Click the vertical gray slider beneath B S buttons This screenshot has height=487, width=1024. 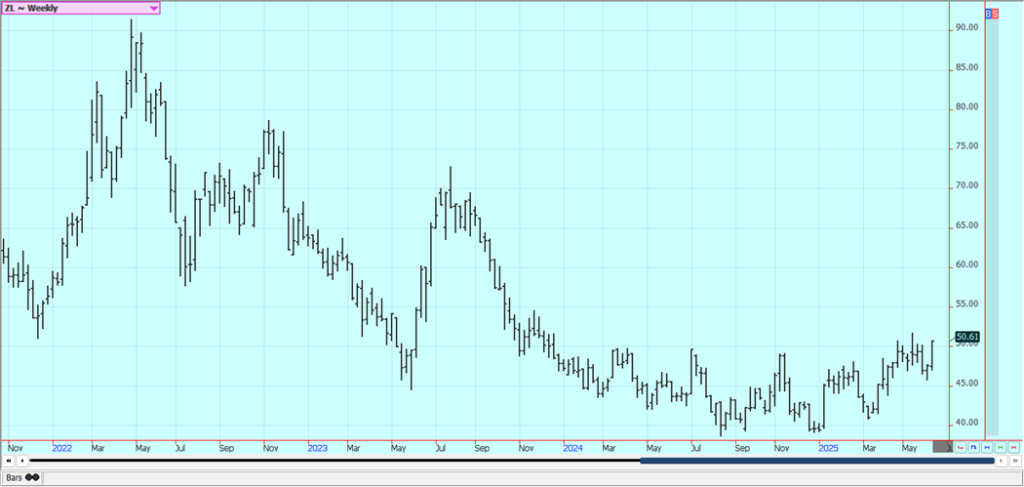point(992,227)
